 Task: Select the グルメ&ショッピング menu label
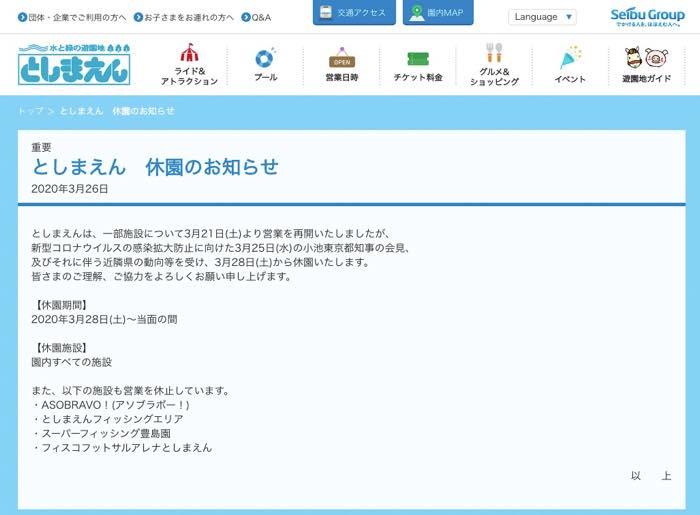494,77
